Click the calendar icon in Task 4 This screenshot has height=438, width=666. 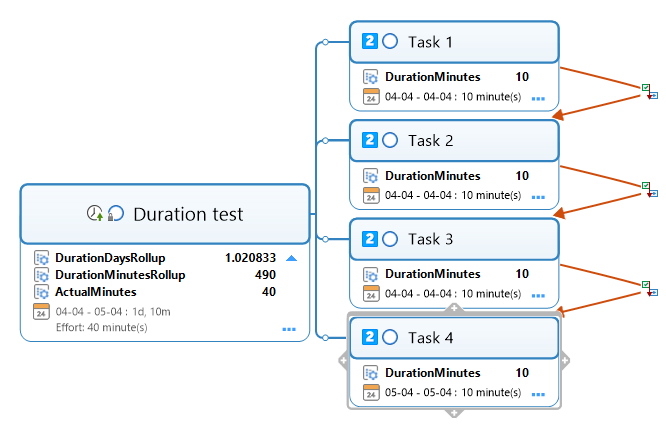371,392
